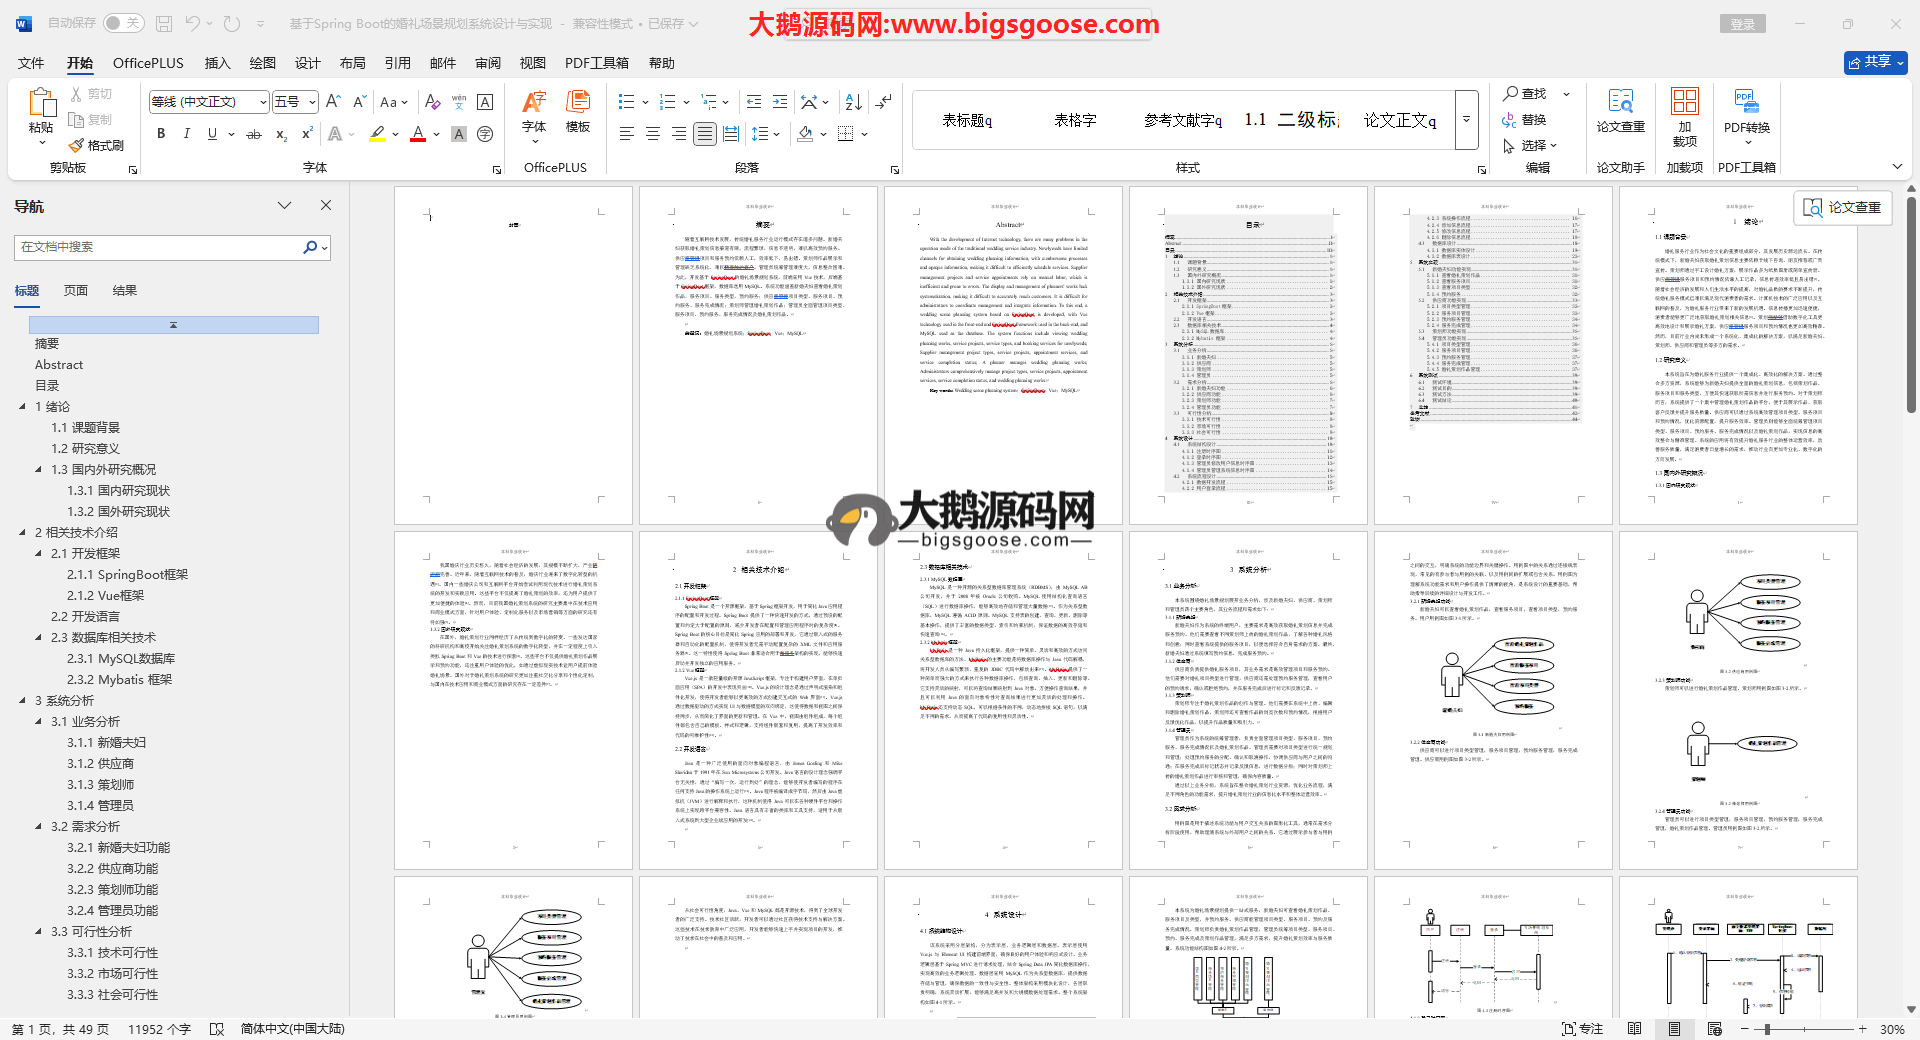Center align the paragraph
Viewport: 1920px width, 1040px height.
[x=653, y=134]
